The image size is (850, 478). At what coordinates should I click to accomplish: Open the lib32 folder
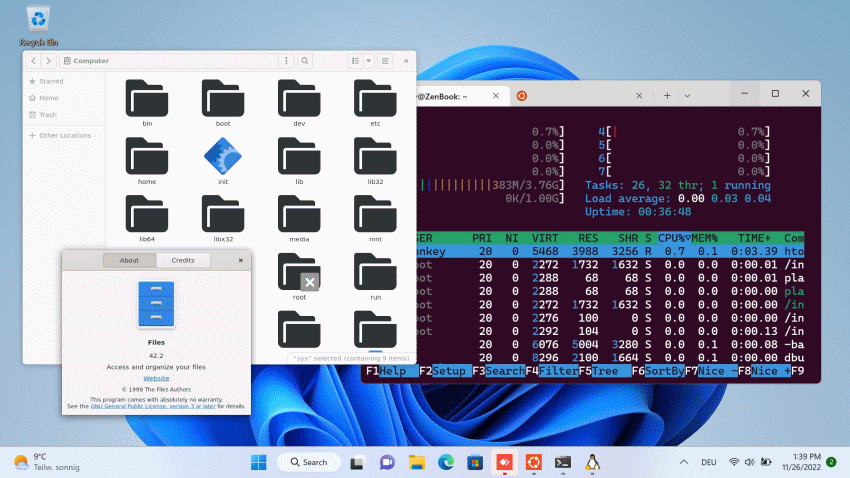pos(375,161)
